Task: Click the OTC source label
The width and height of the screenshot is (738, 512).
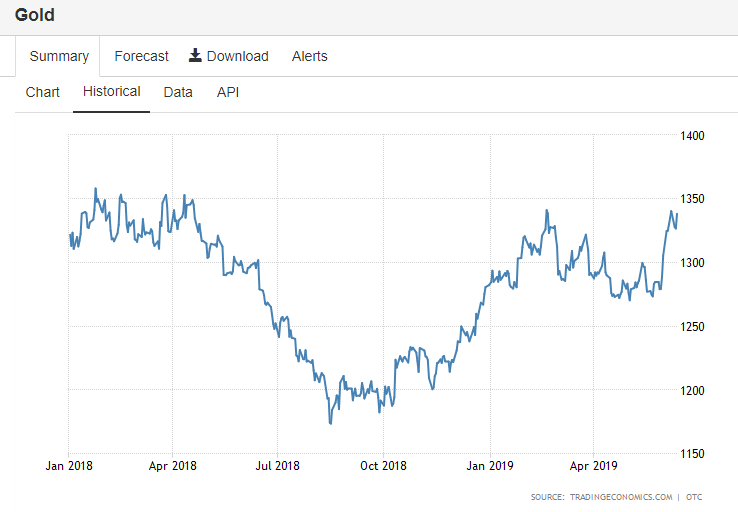Action: 694,497
